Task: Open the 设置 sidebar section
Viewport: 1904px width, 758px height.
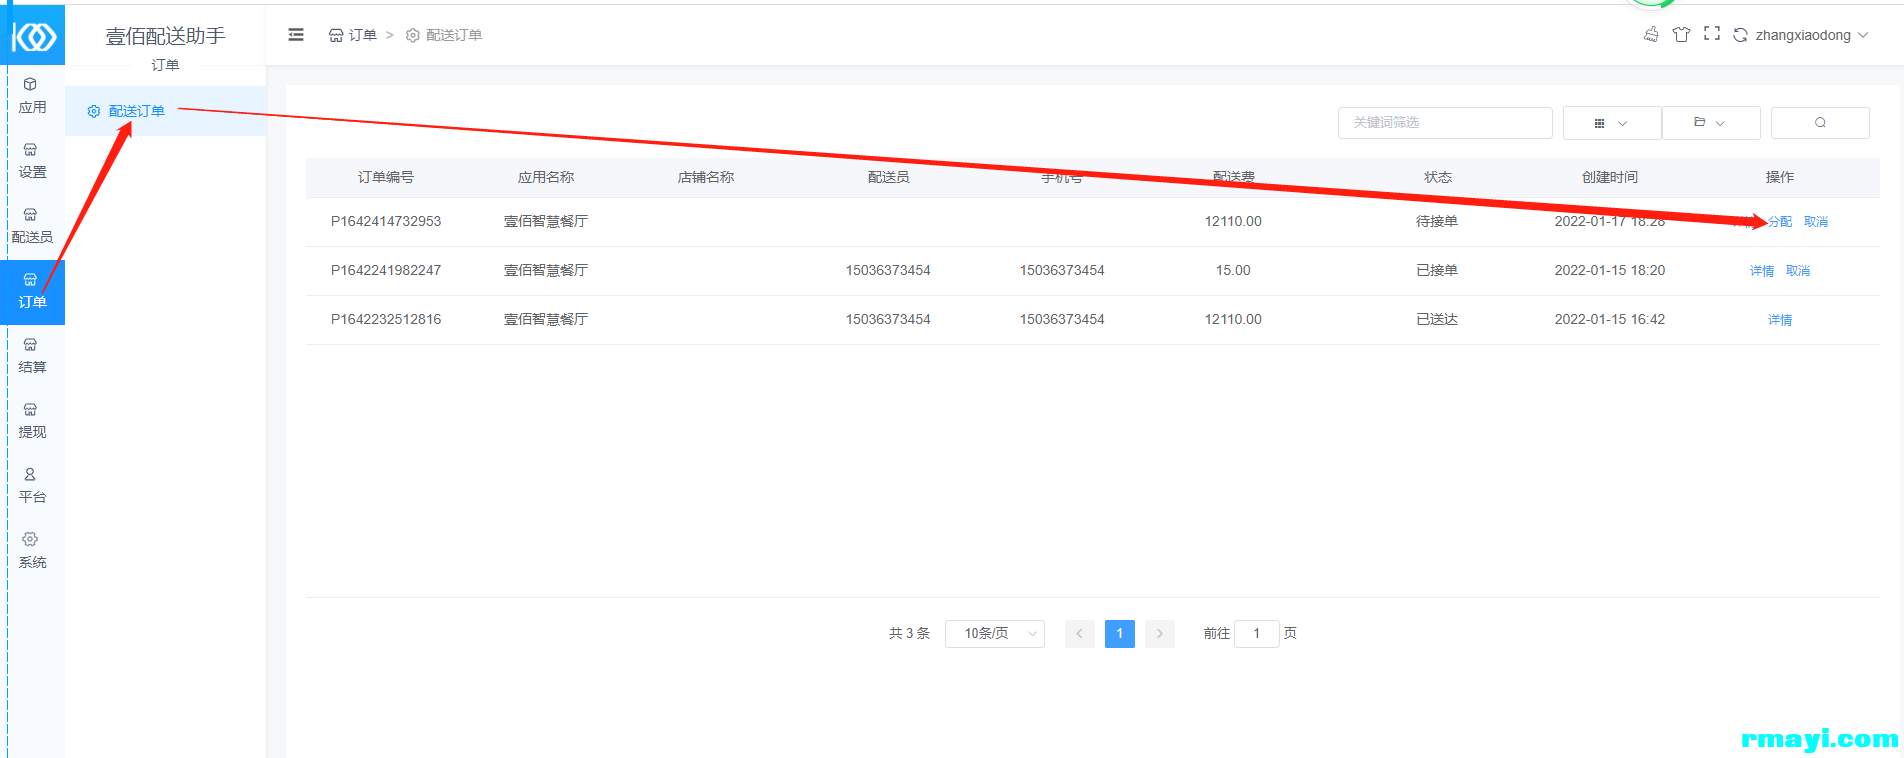Action: tap(32, 161)
